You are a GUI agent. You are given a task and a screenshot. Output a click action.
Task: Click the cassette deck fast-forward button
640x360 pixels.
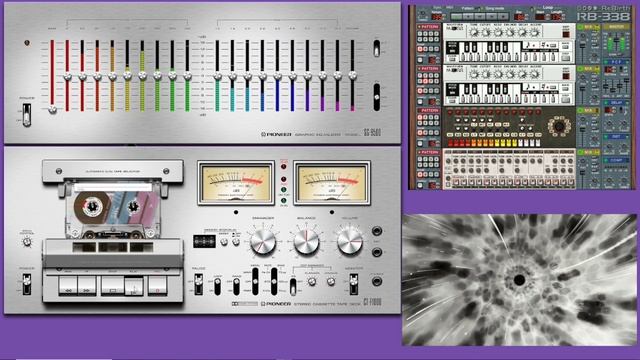pyautogui.click(x=87, y=284)
